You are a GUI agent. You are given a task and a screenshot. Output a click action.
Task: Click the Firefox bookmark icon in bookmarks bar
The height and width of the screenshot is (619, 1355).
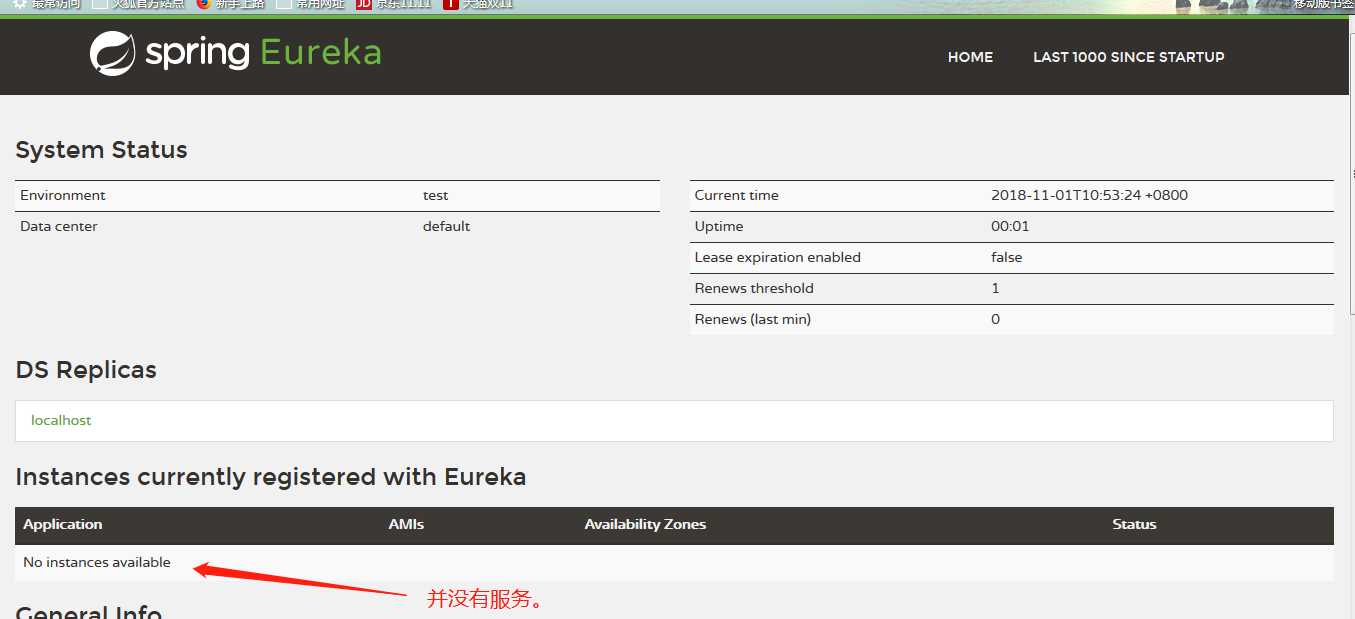(x=204, y=4)
